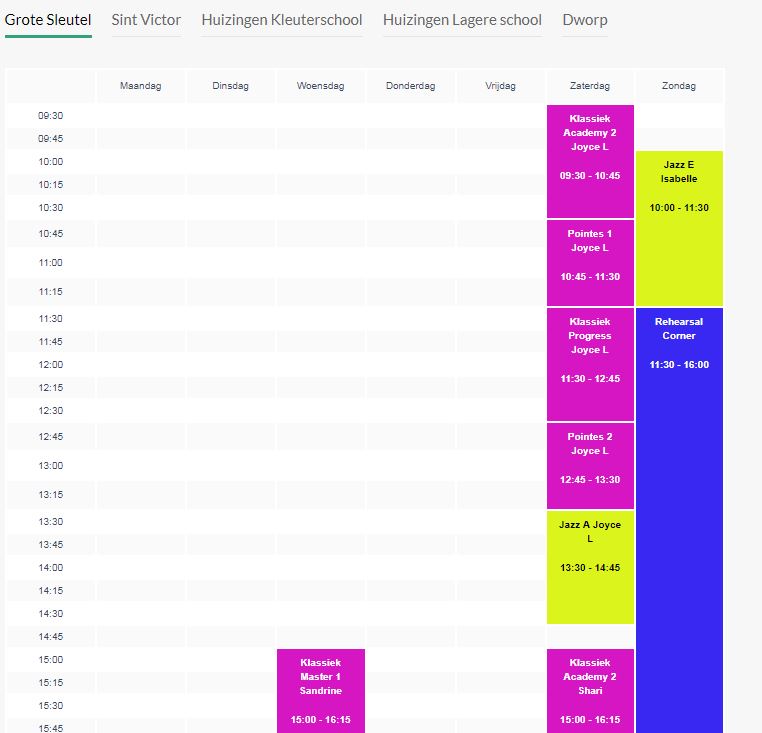Image resolution: width=762 pixels, height=733 pixels.
Task: Open the Pointes 1 Joyce L class
Action: tap(590, 263)
